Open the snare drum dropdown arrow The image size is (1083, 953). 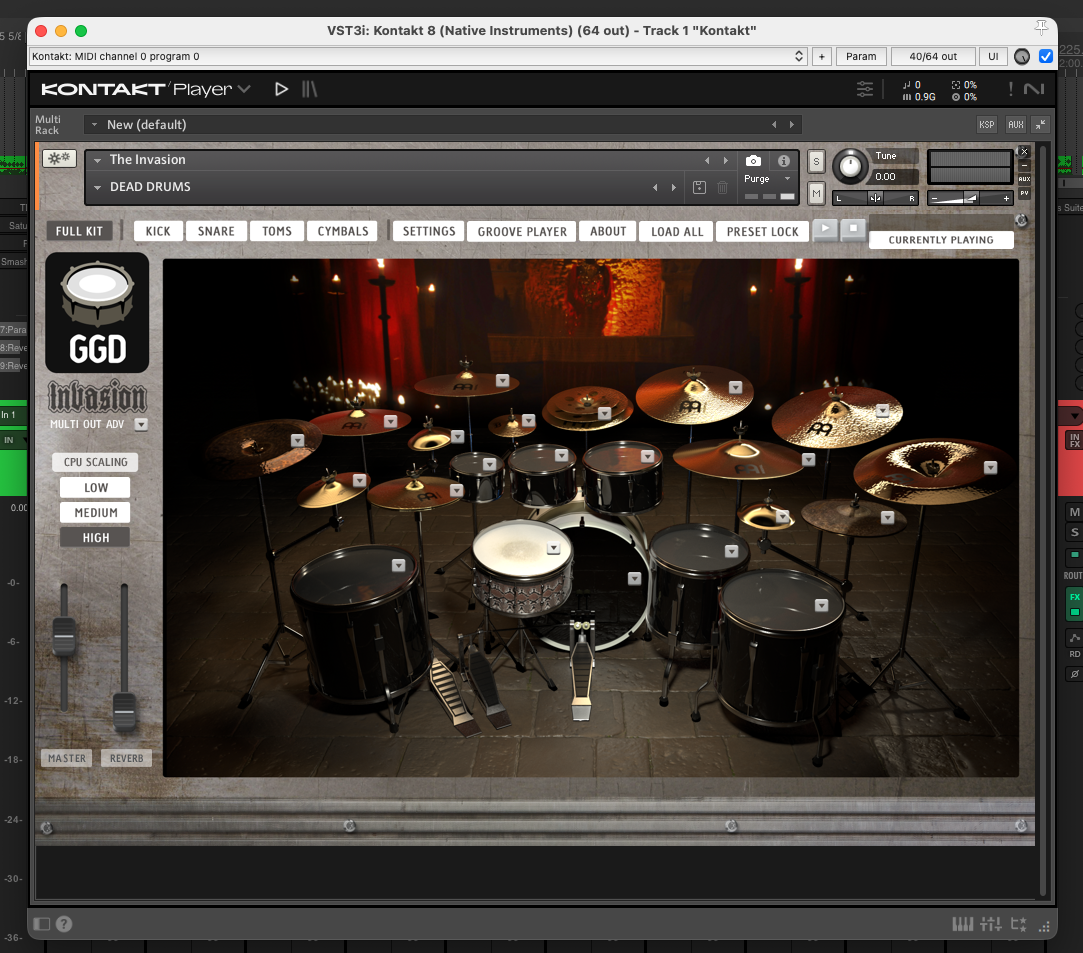pos(553,548)
